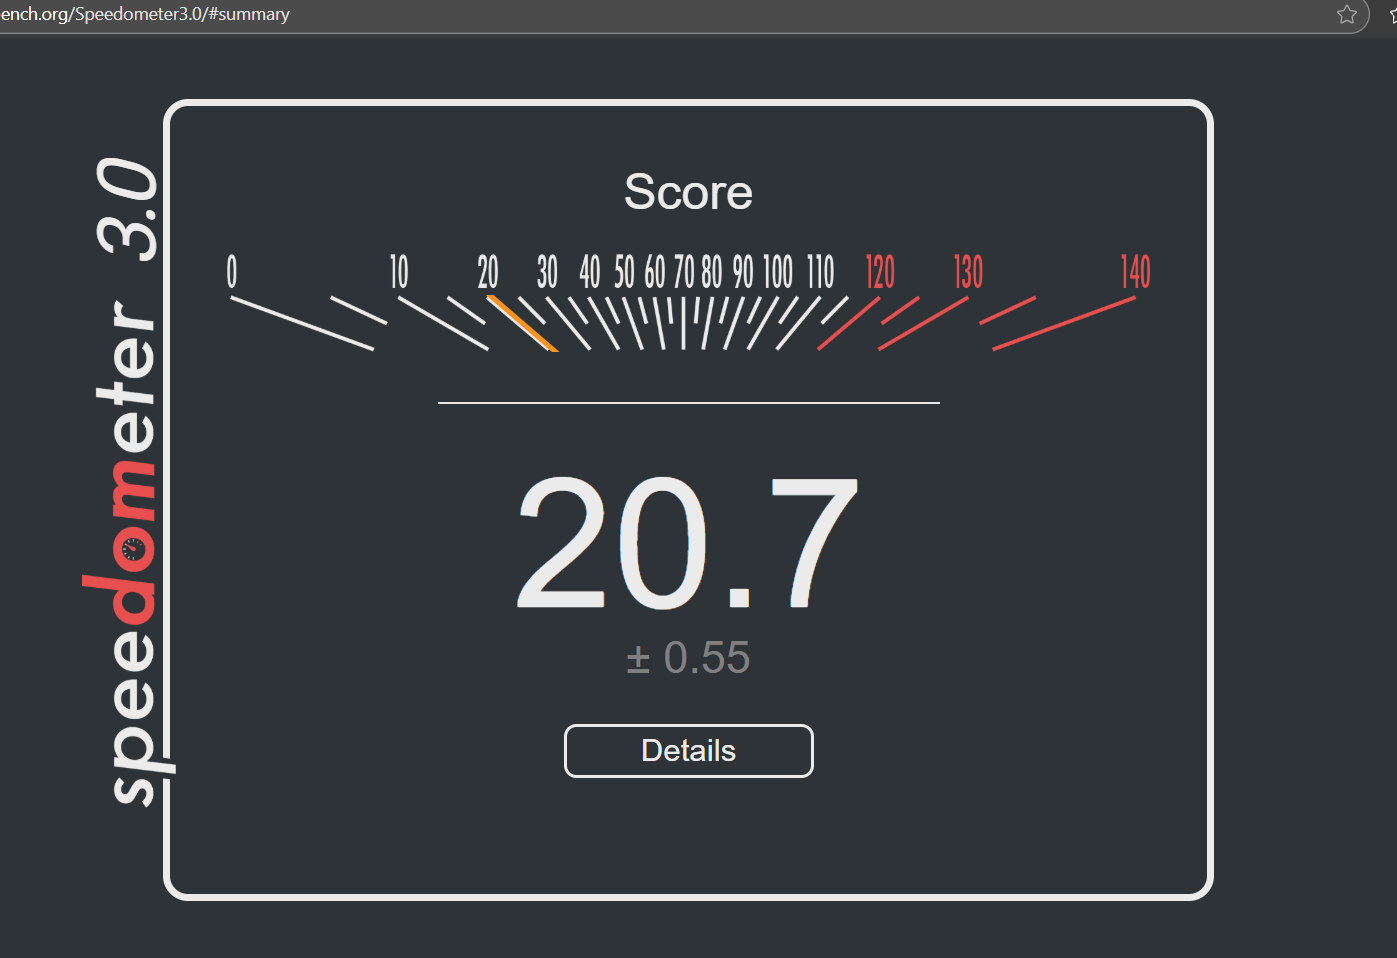
Task: Click the gauge label 50
Action: (624, 272)
